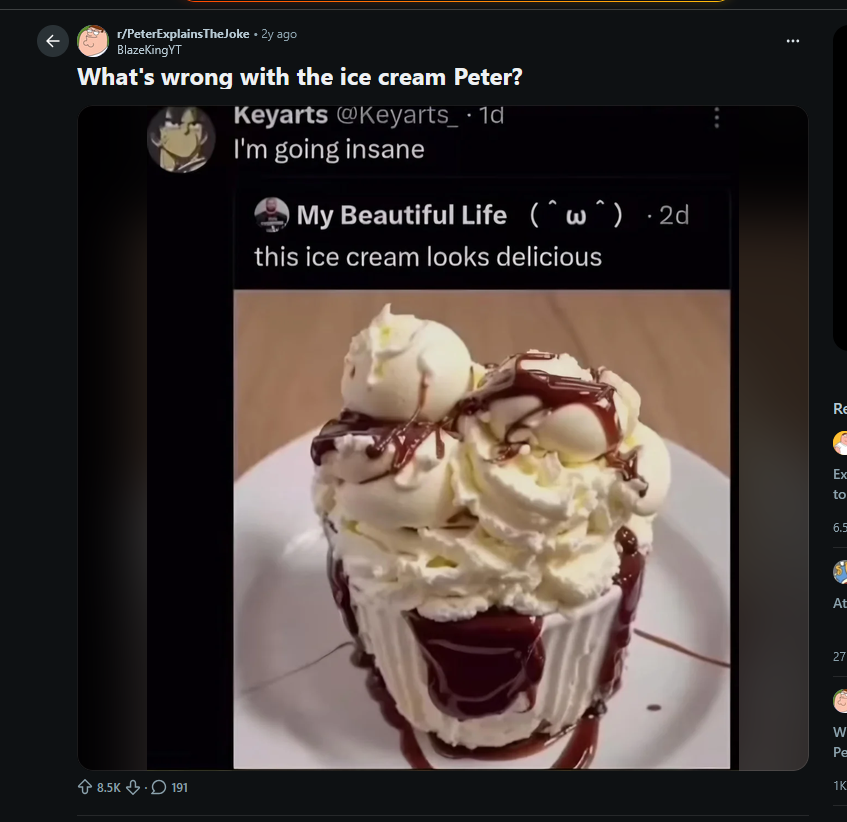Go back with the left arrow button
847x822 pixels.
(52, 41)
